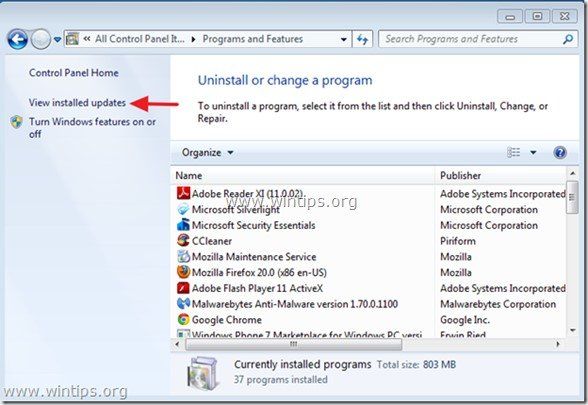
Task: Select Mozilla Firefox 20.0 icon entry
Action: (x=183, y=272)
